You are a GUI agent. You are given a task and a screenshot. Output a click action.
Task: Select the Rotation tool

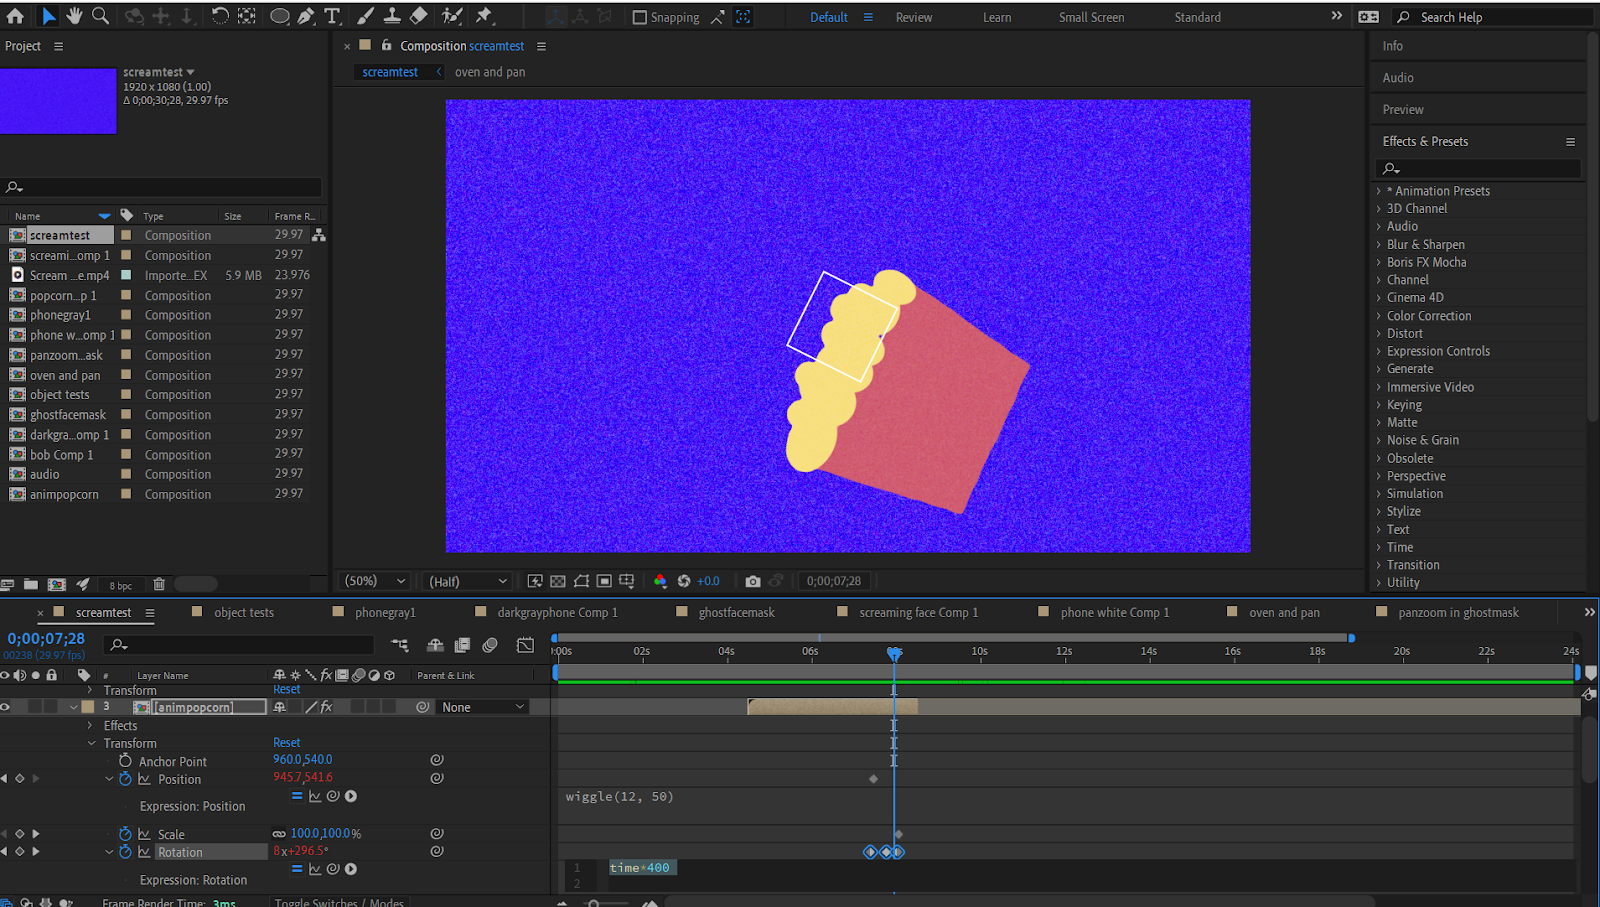(x=220, y=16)
